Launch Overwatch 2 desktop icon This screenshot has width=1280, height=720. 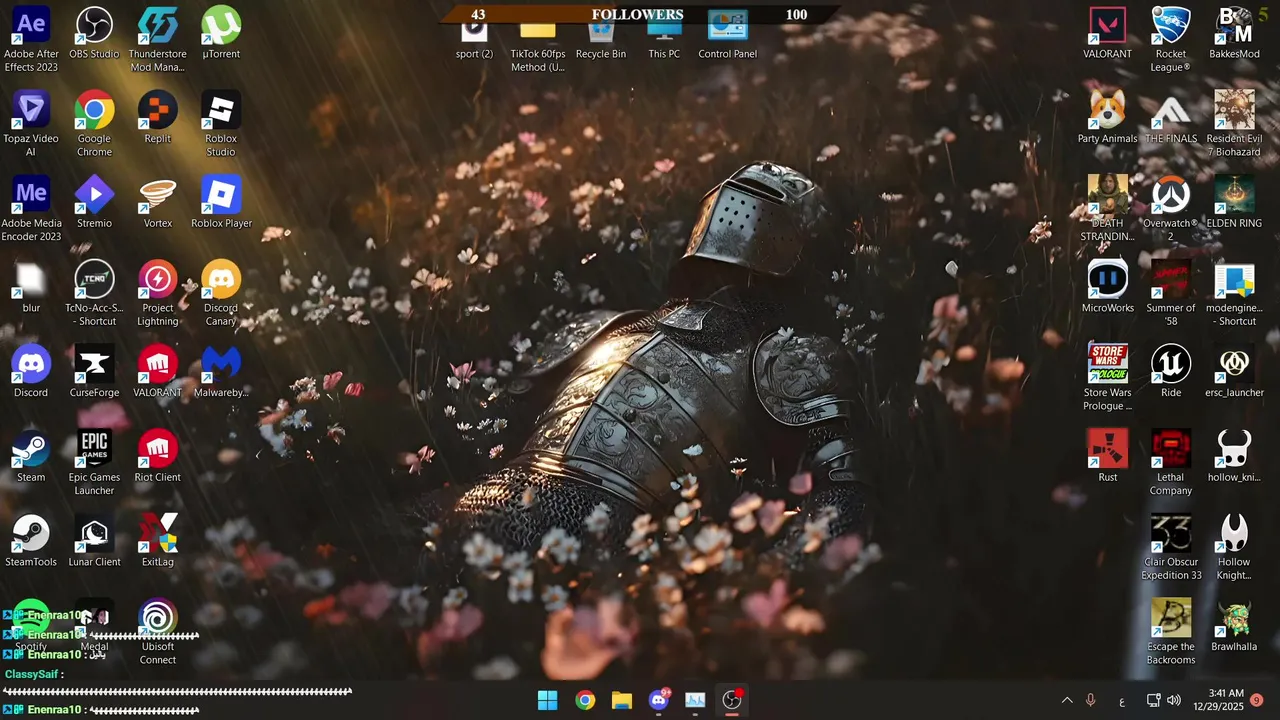point(1171,210)
